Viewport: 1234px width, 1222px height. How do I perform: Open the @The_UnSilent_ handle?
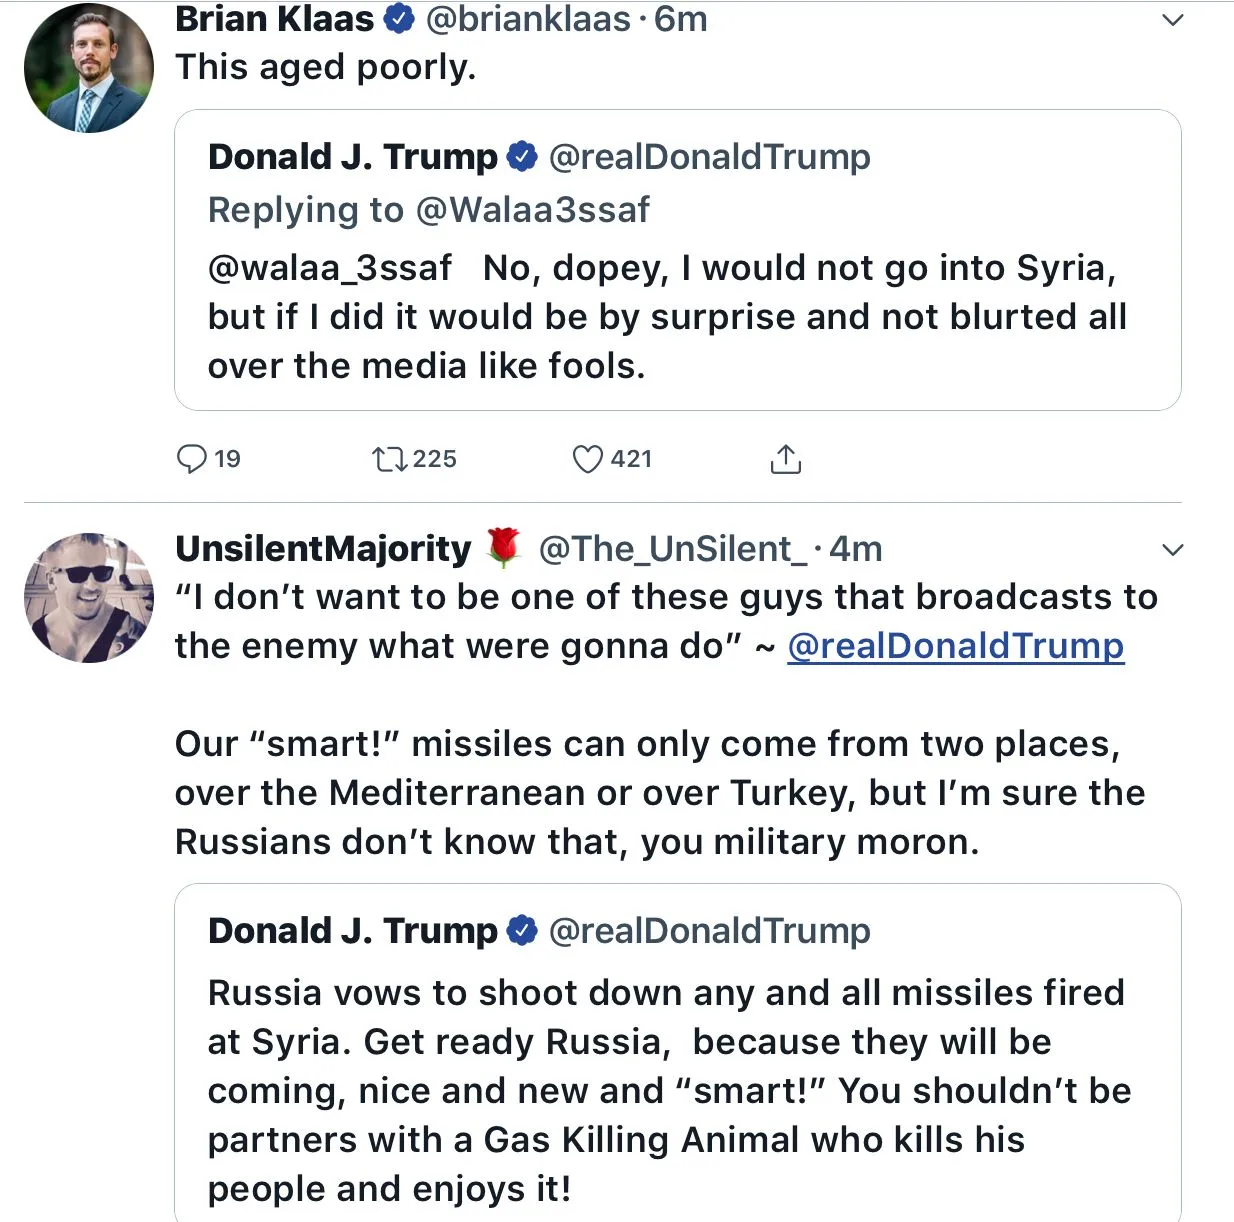[672, 549]
